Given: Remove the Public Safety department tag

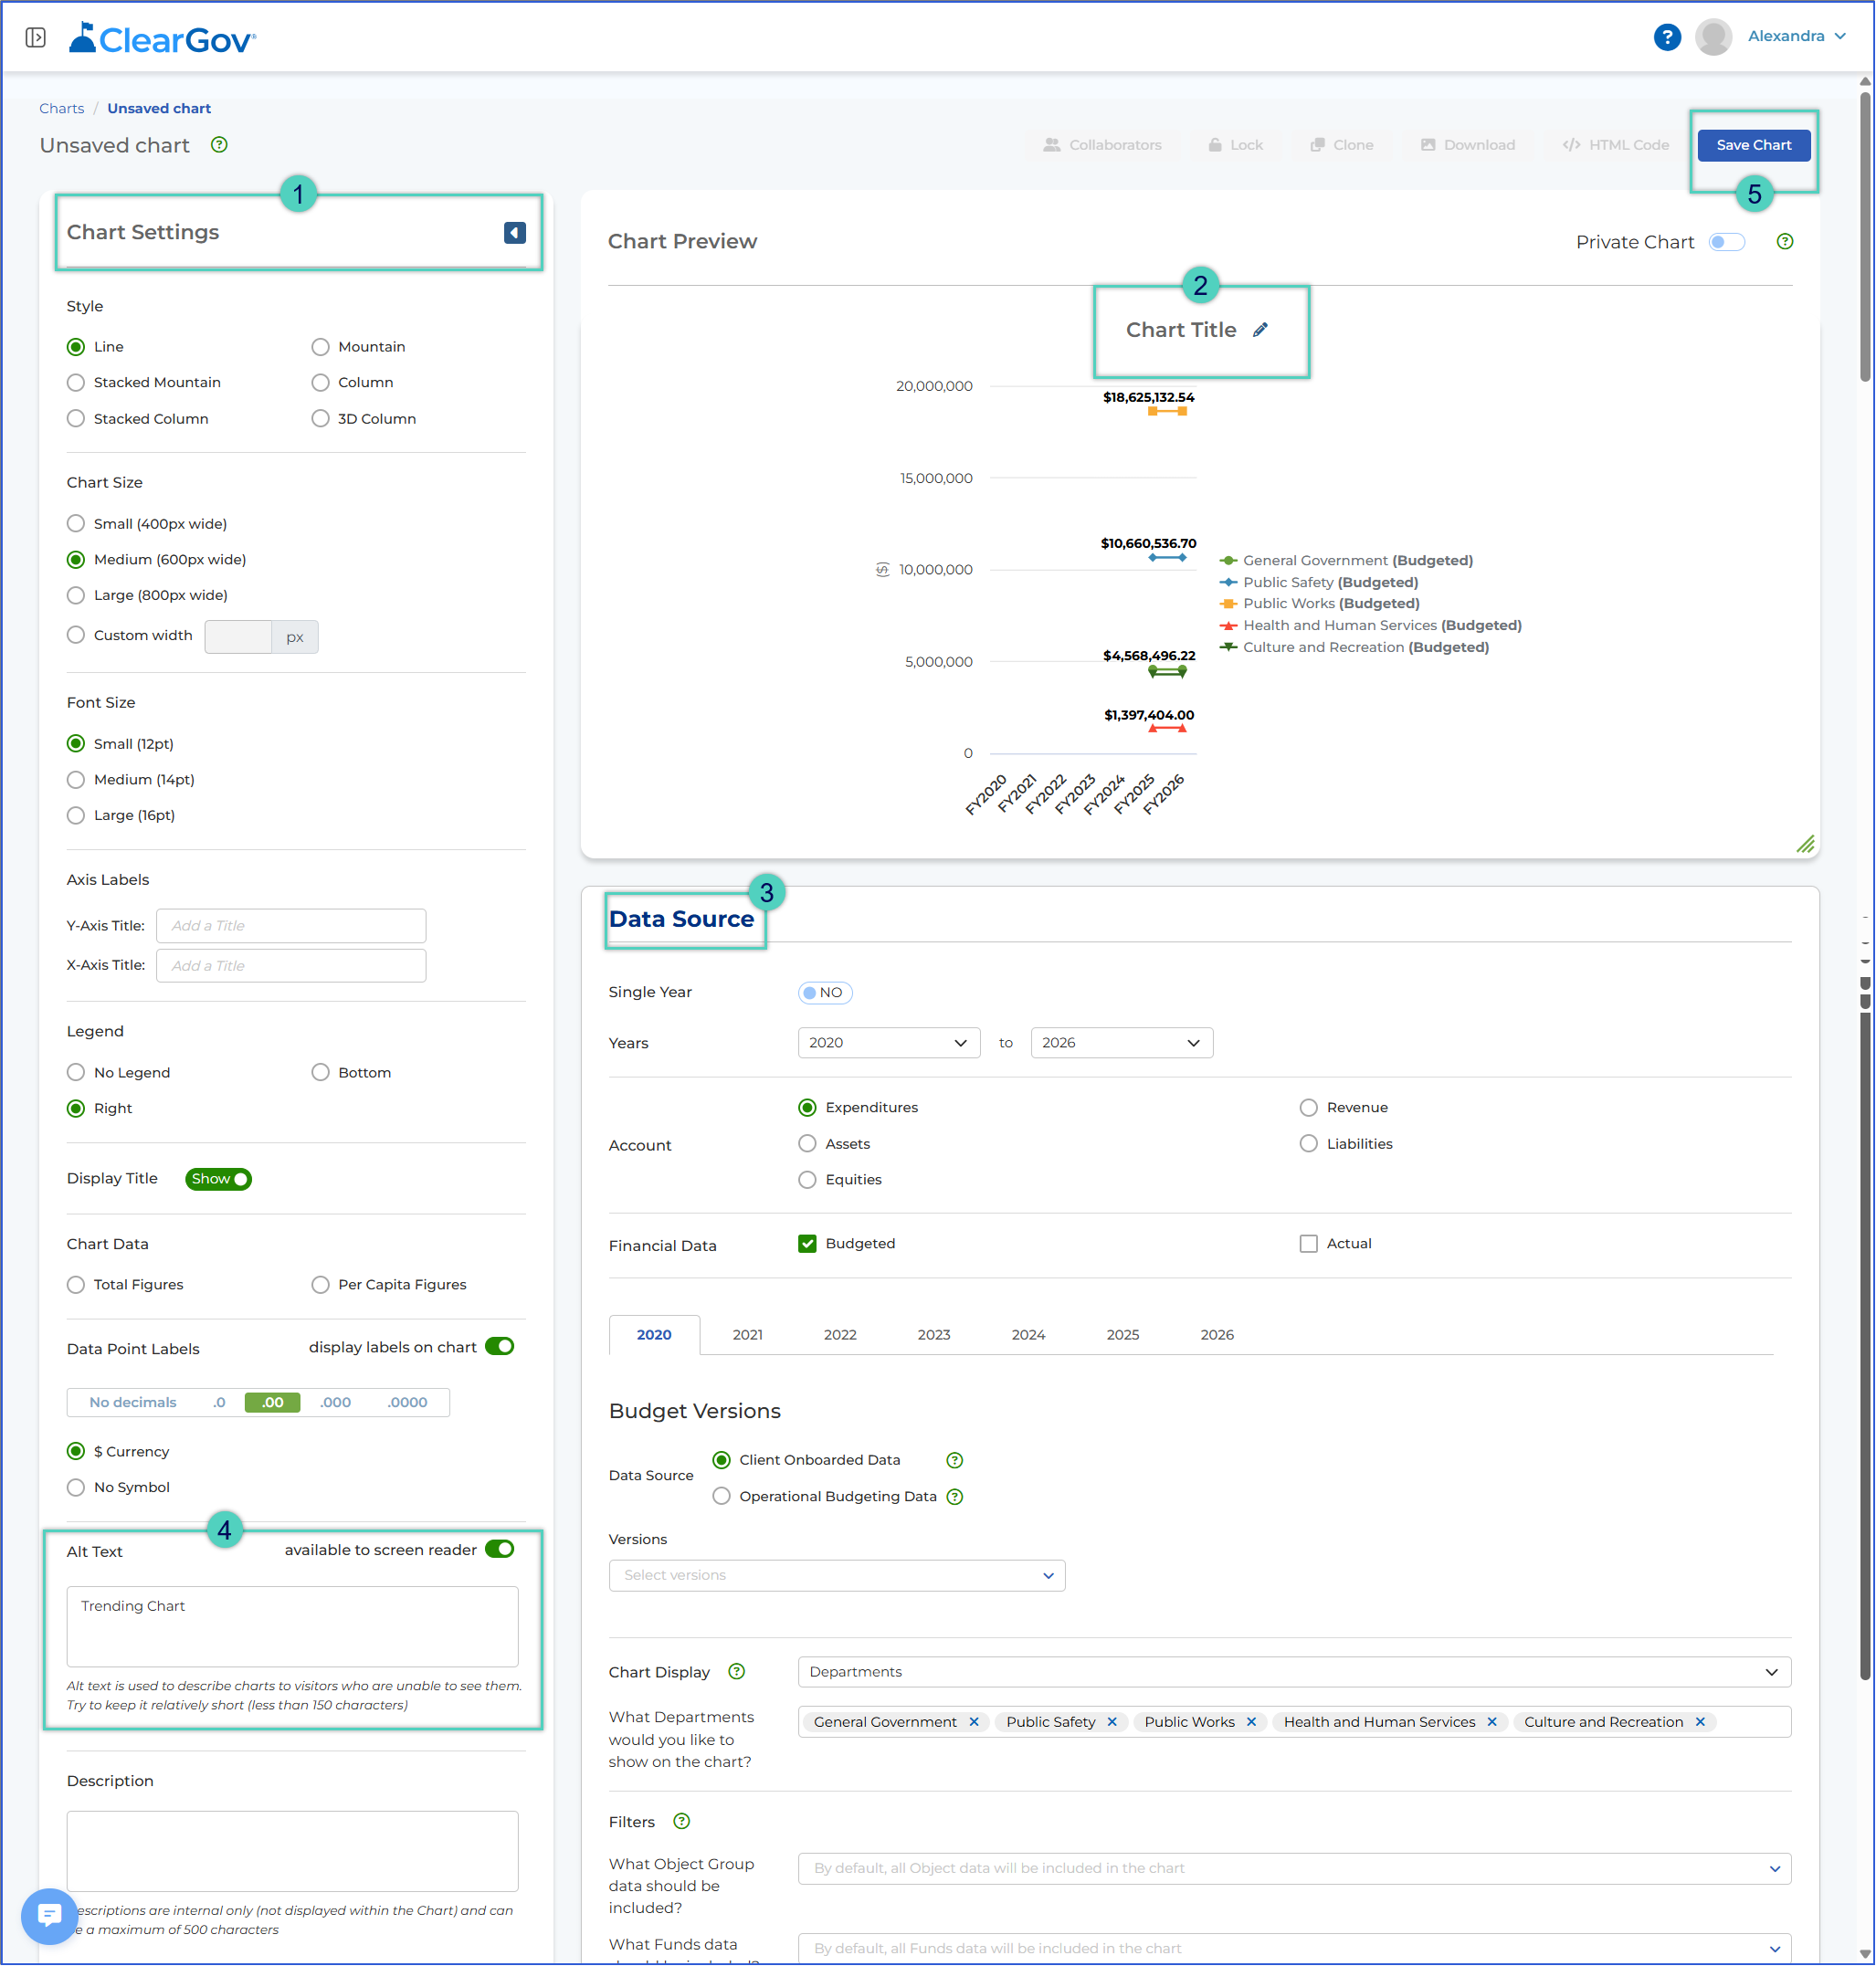Looking at the screenshot, I should click(1112, 1722).
